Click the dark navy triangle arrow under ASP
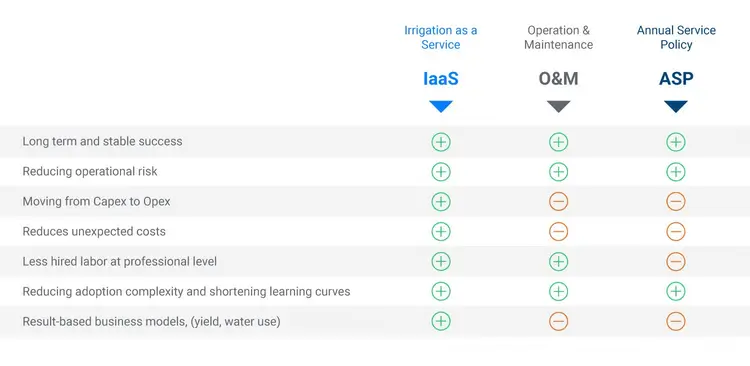This screenshot has width=750, height=366. (675, 106)
